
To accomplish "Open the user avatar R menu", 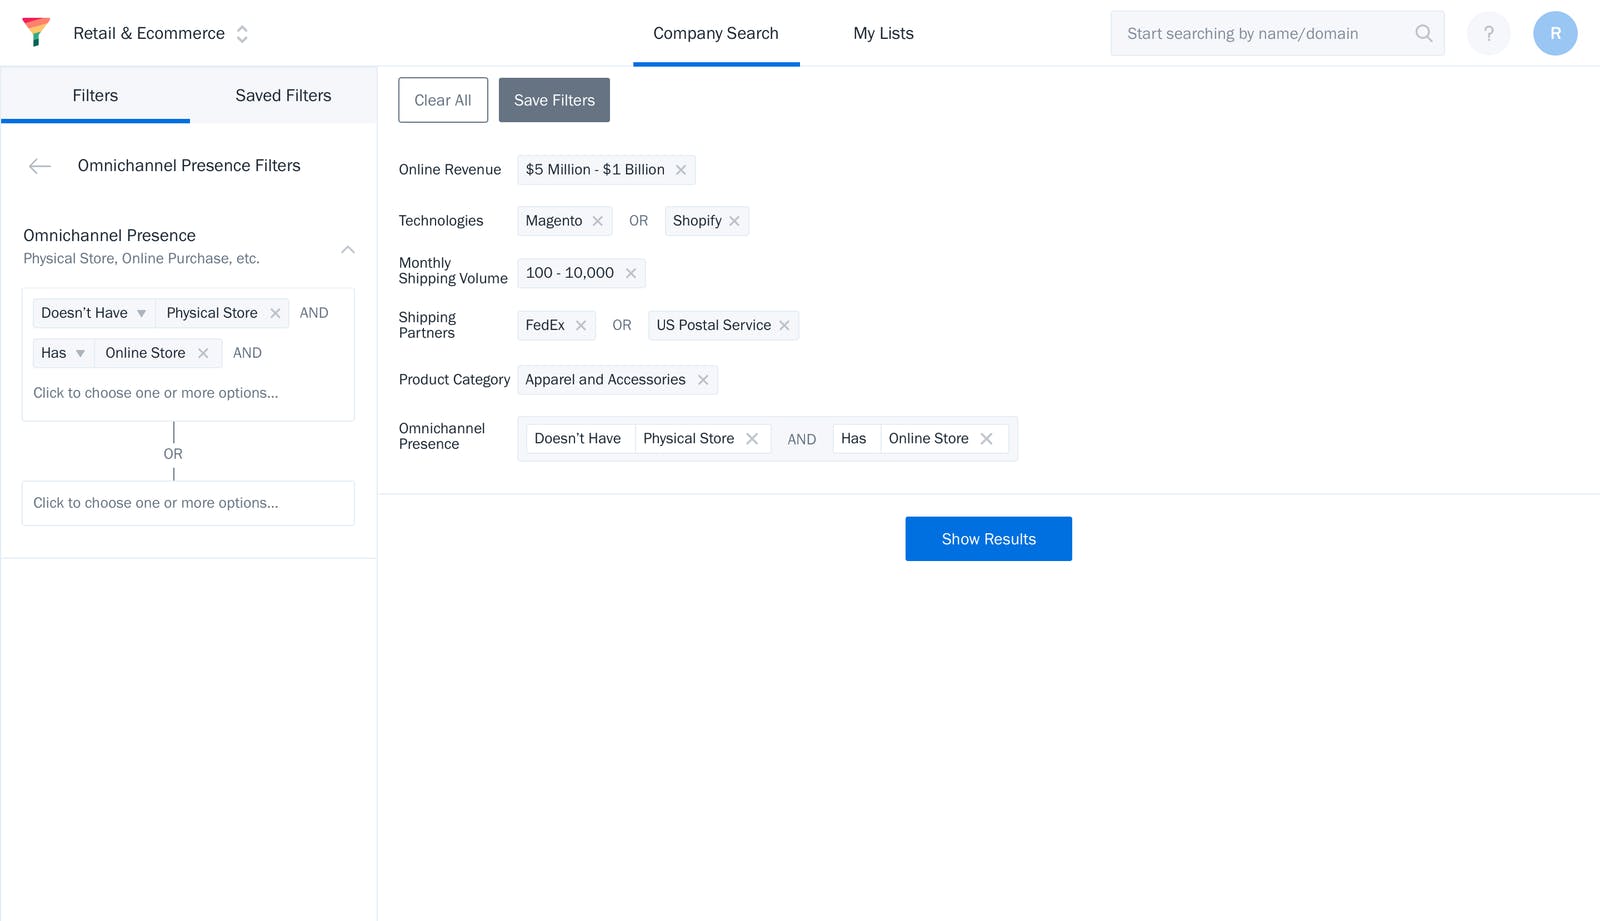I will tap(1555, 33).
